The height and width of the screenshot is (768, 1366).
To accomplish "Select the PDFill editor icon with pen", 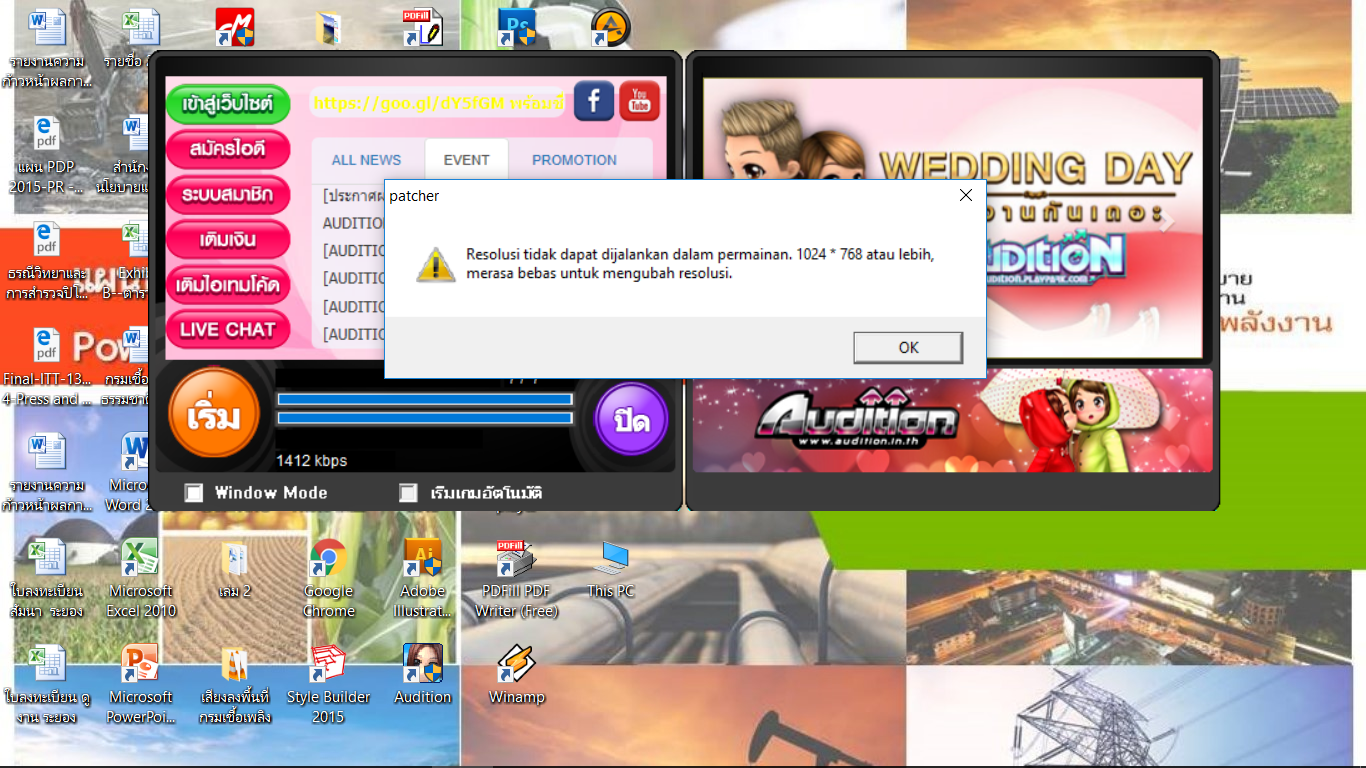I will tap(423, 27).
